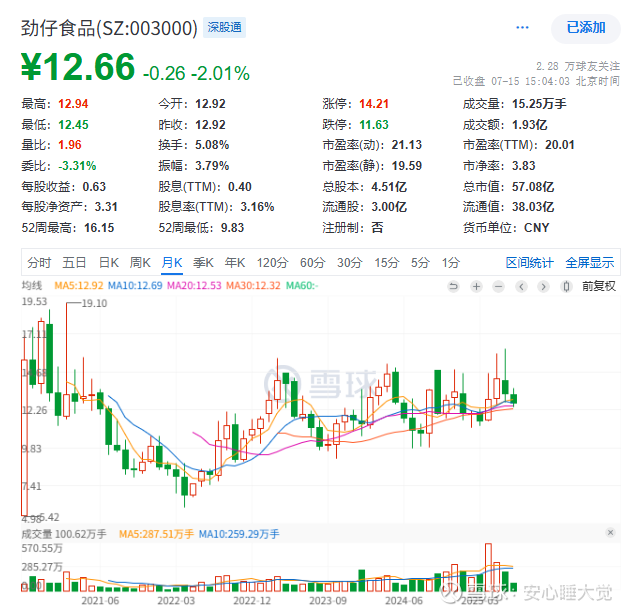Click the MA20:12.53 moving average label
The height and width of the screenshot is (612, 631).
point(194,286)
